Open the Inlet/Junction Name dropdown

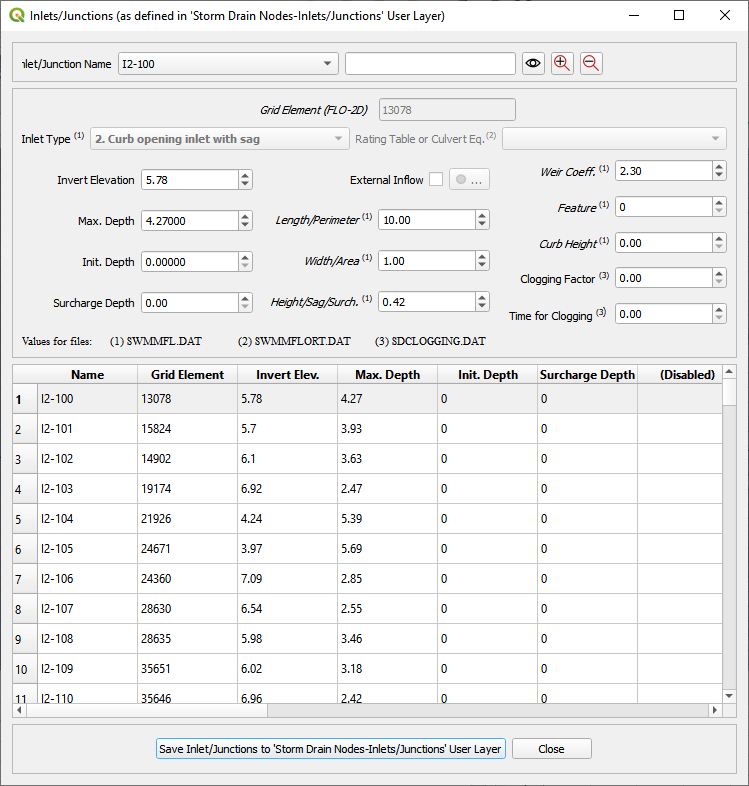(x=328, y=64)
